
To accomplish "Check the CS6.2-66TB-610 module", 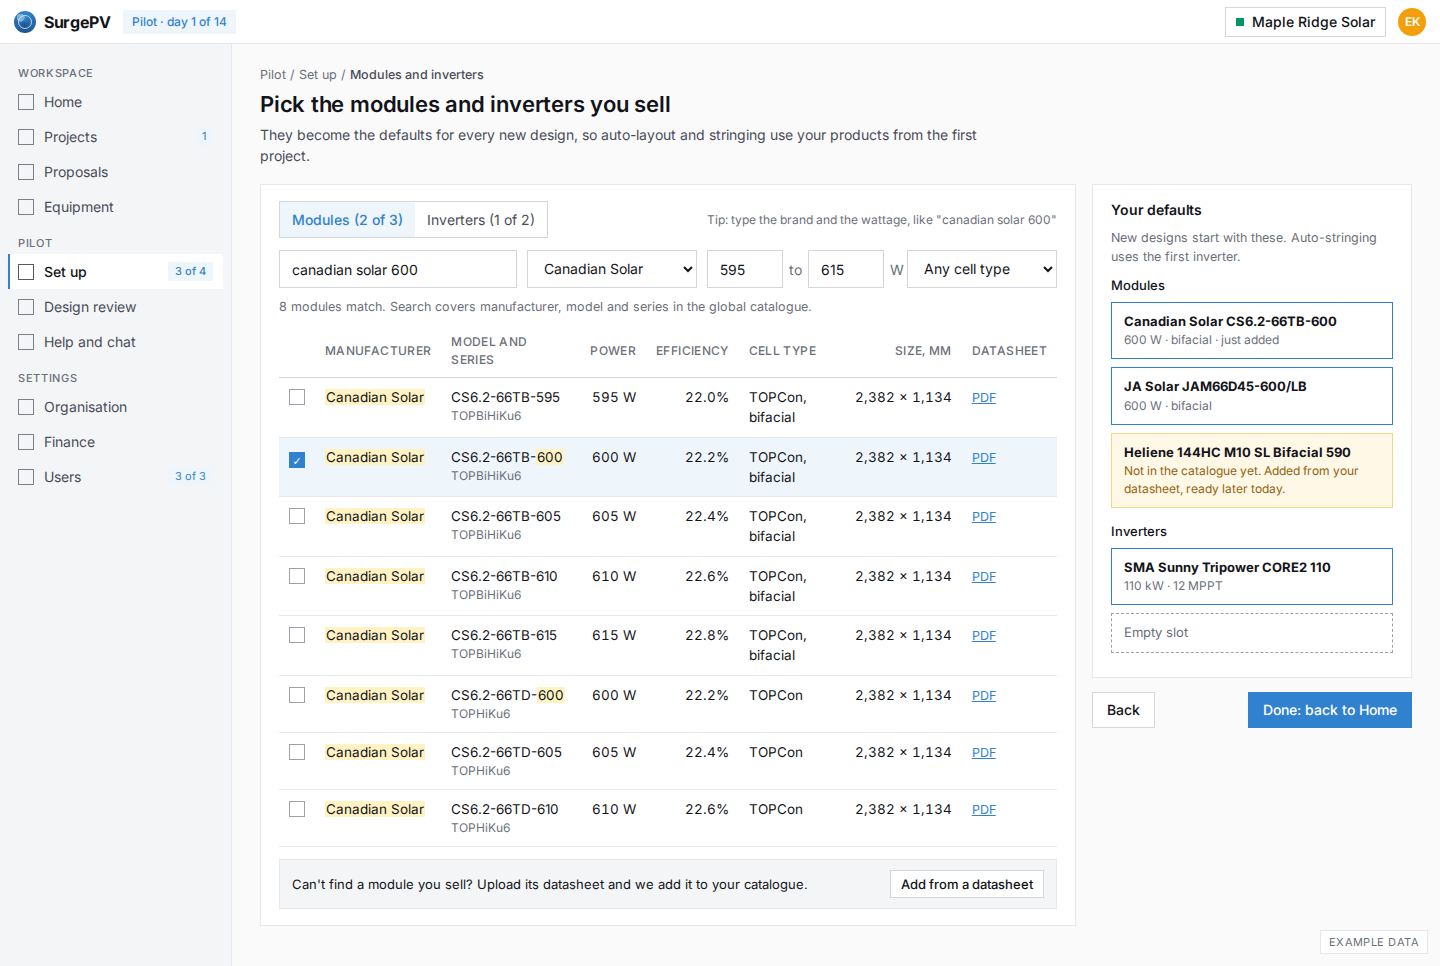I will 297,576.
